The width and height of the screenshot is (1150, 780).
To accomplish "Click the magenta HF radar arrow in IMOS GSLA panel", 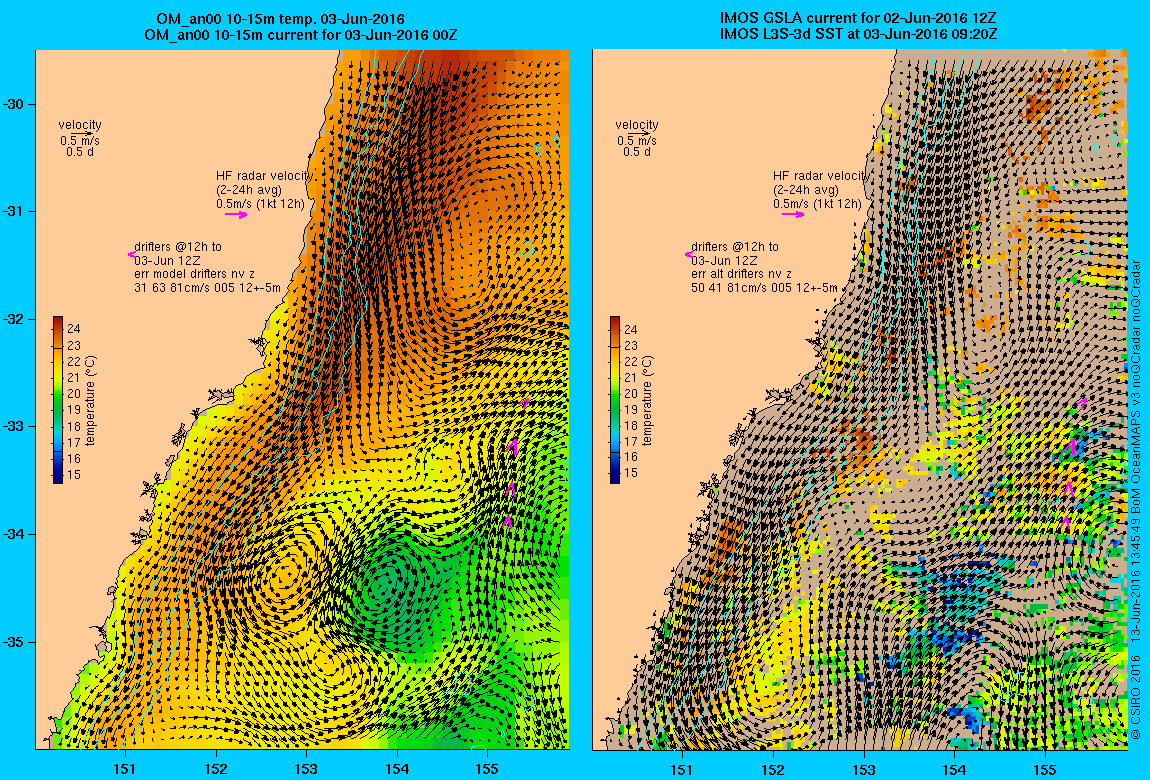I will [793, 215].
